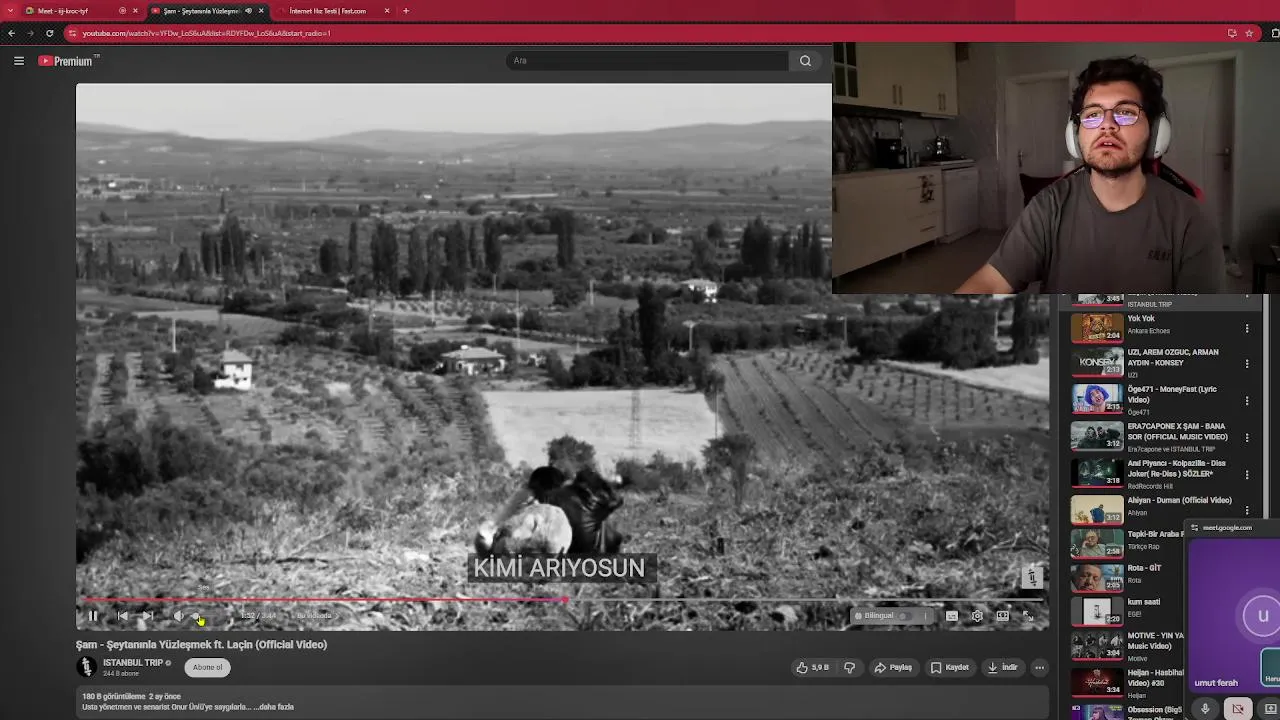
Task: Skip to previous video in player
Action: click(x=122, y=616)
